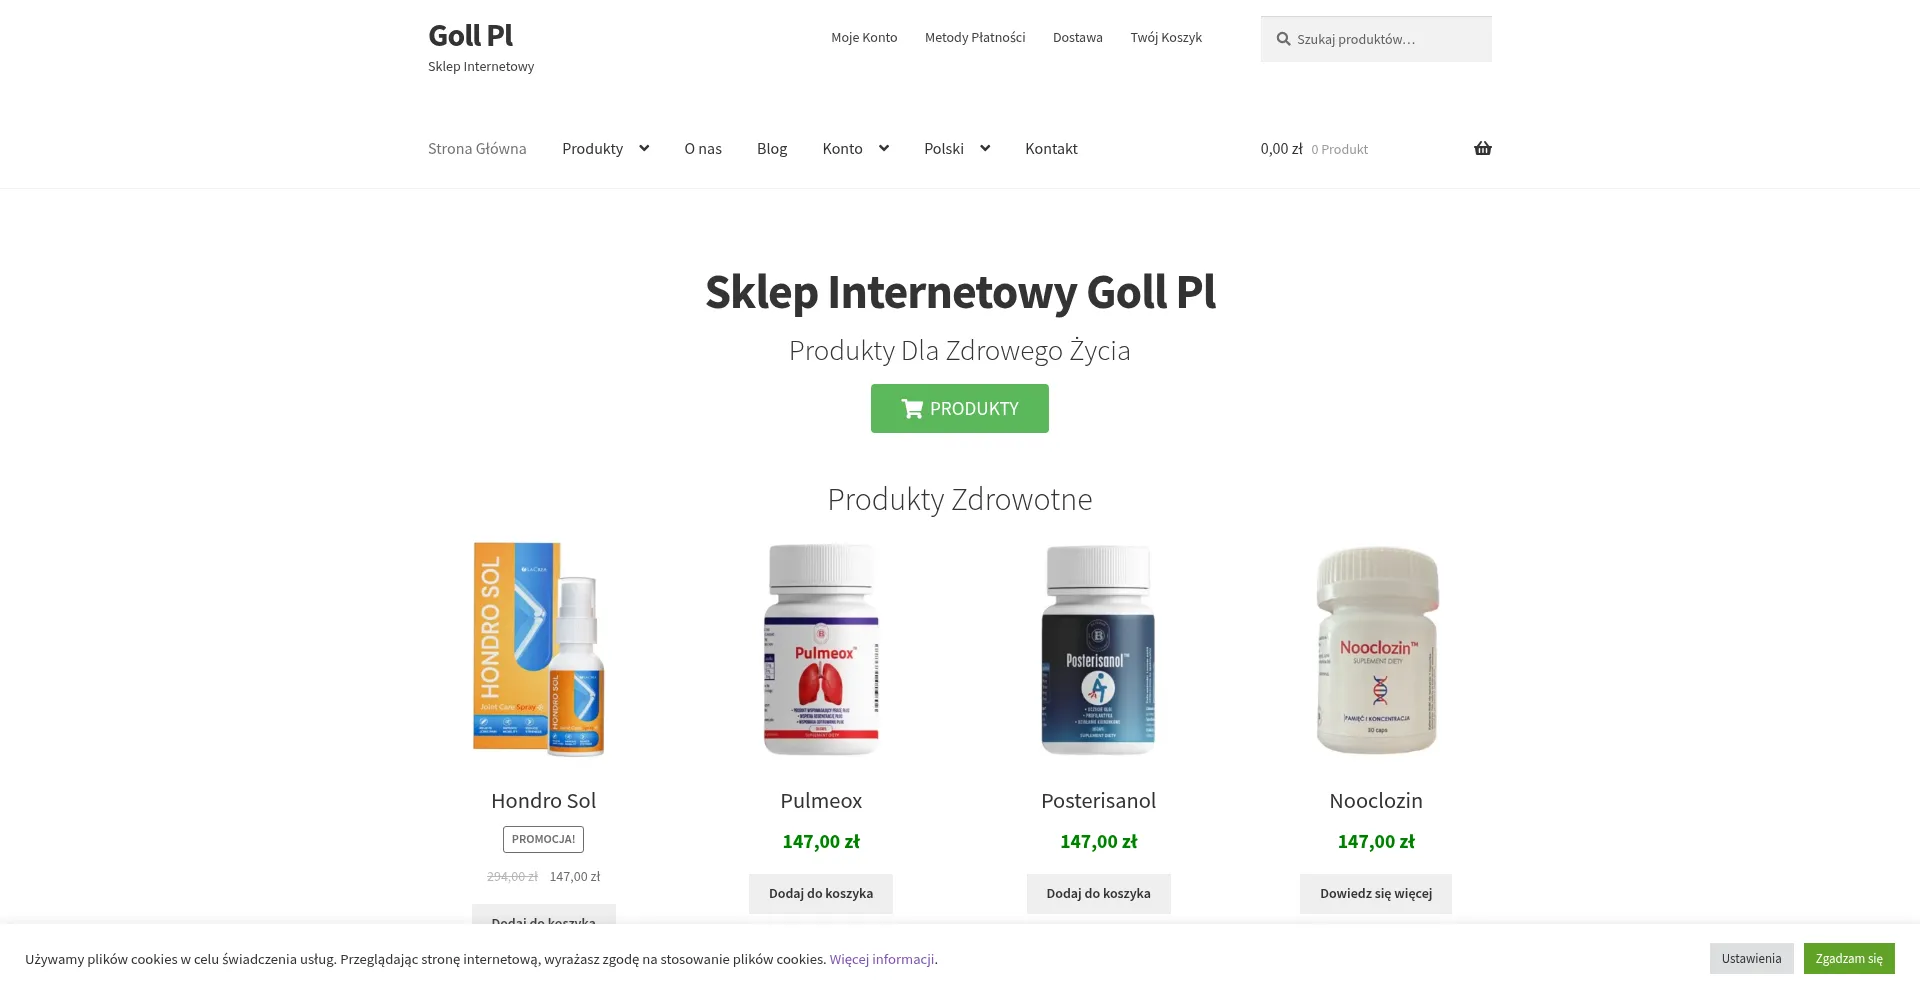Click the search magnifier icon
Viewport: 1920px width, 993px height.
[x=1283, y=39]
